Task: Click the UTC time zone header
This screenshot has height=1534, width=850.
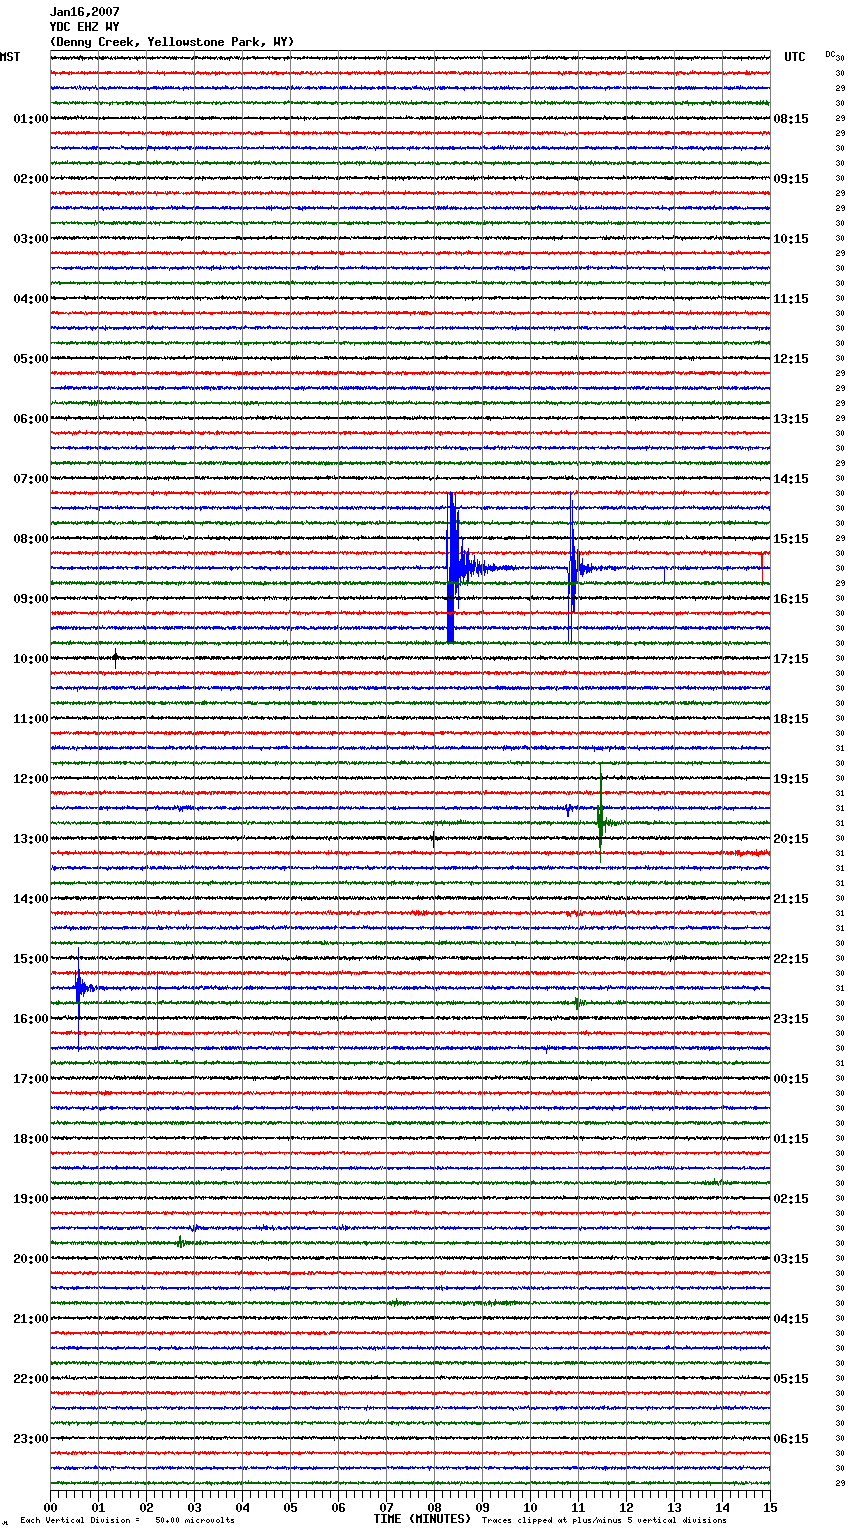Action: pyautogui.click(x=794, y=57)
